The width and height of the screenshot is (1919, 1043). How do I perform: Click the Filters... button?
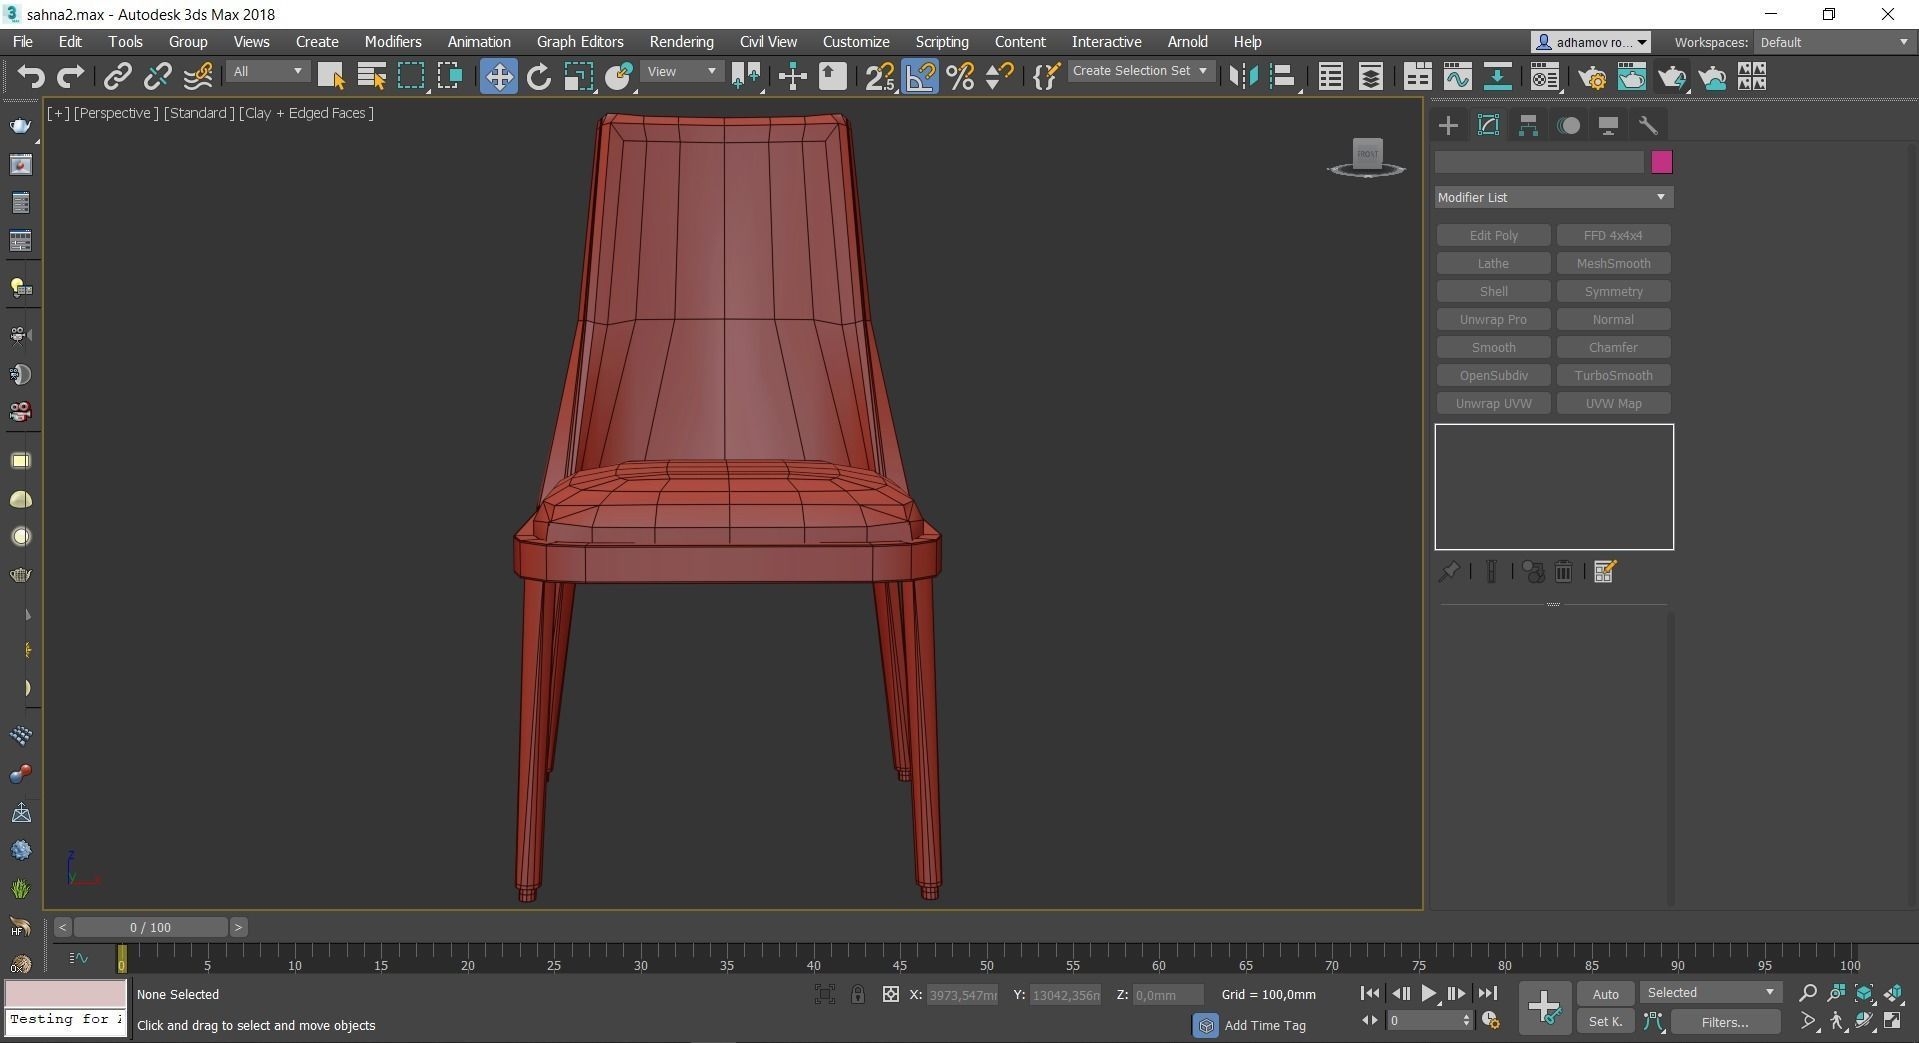[1725, 1022]
